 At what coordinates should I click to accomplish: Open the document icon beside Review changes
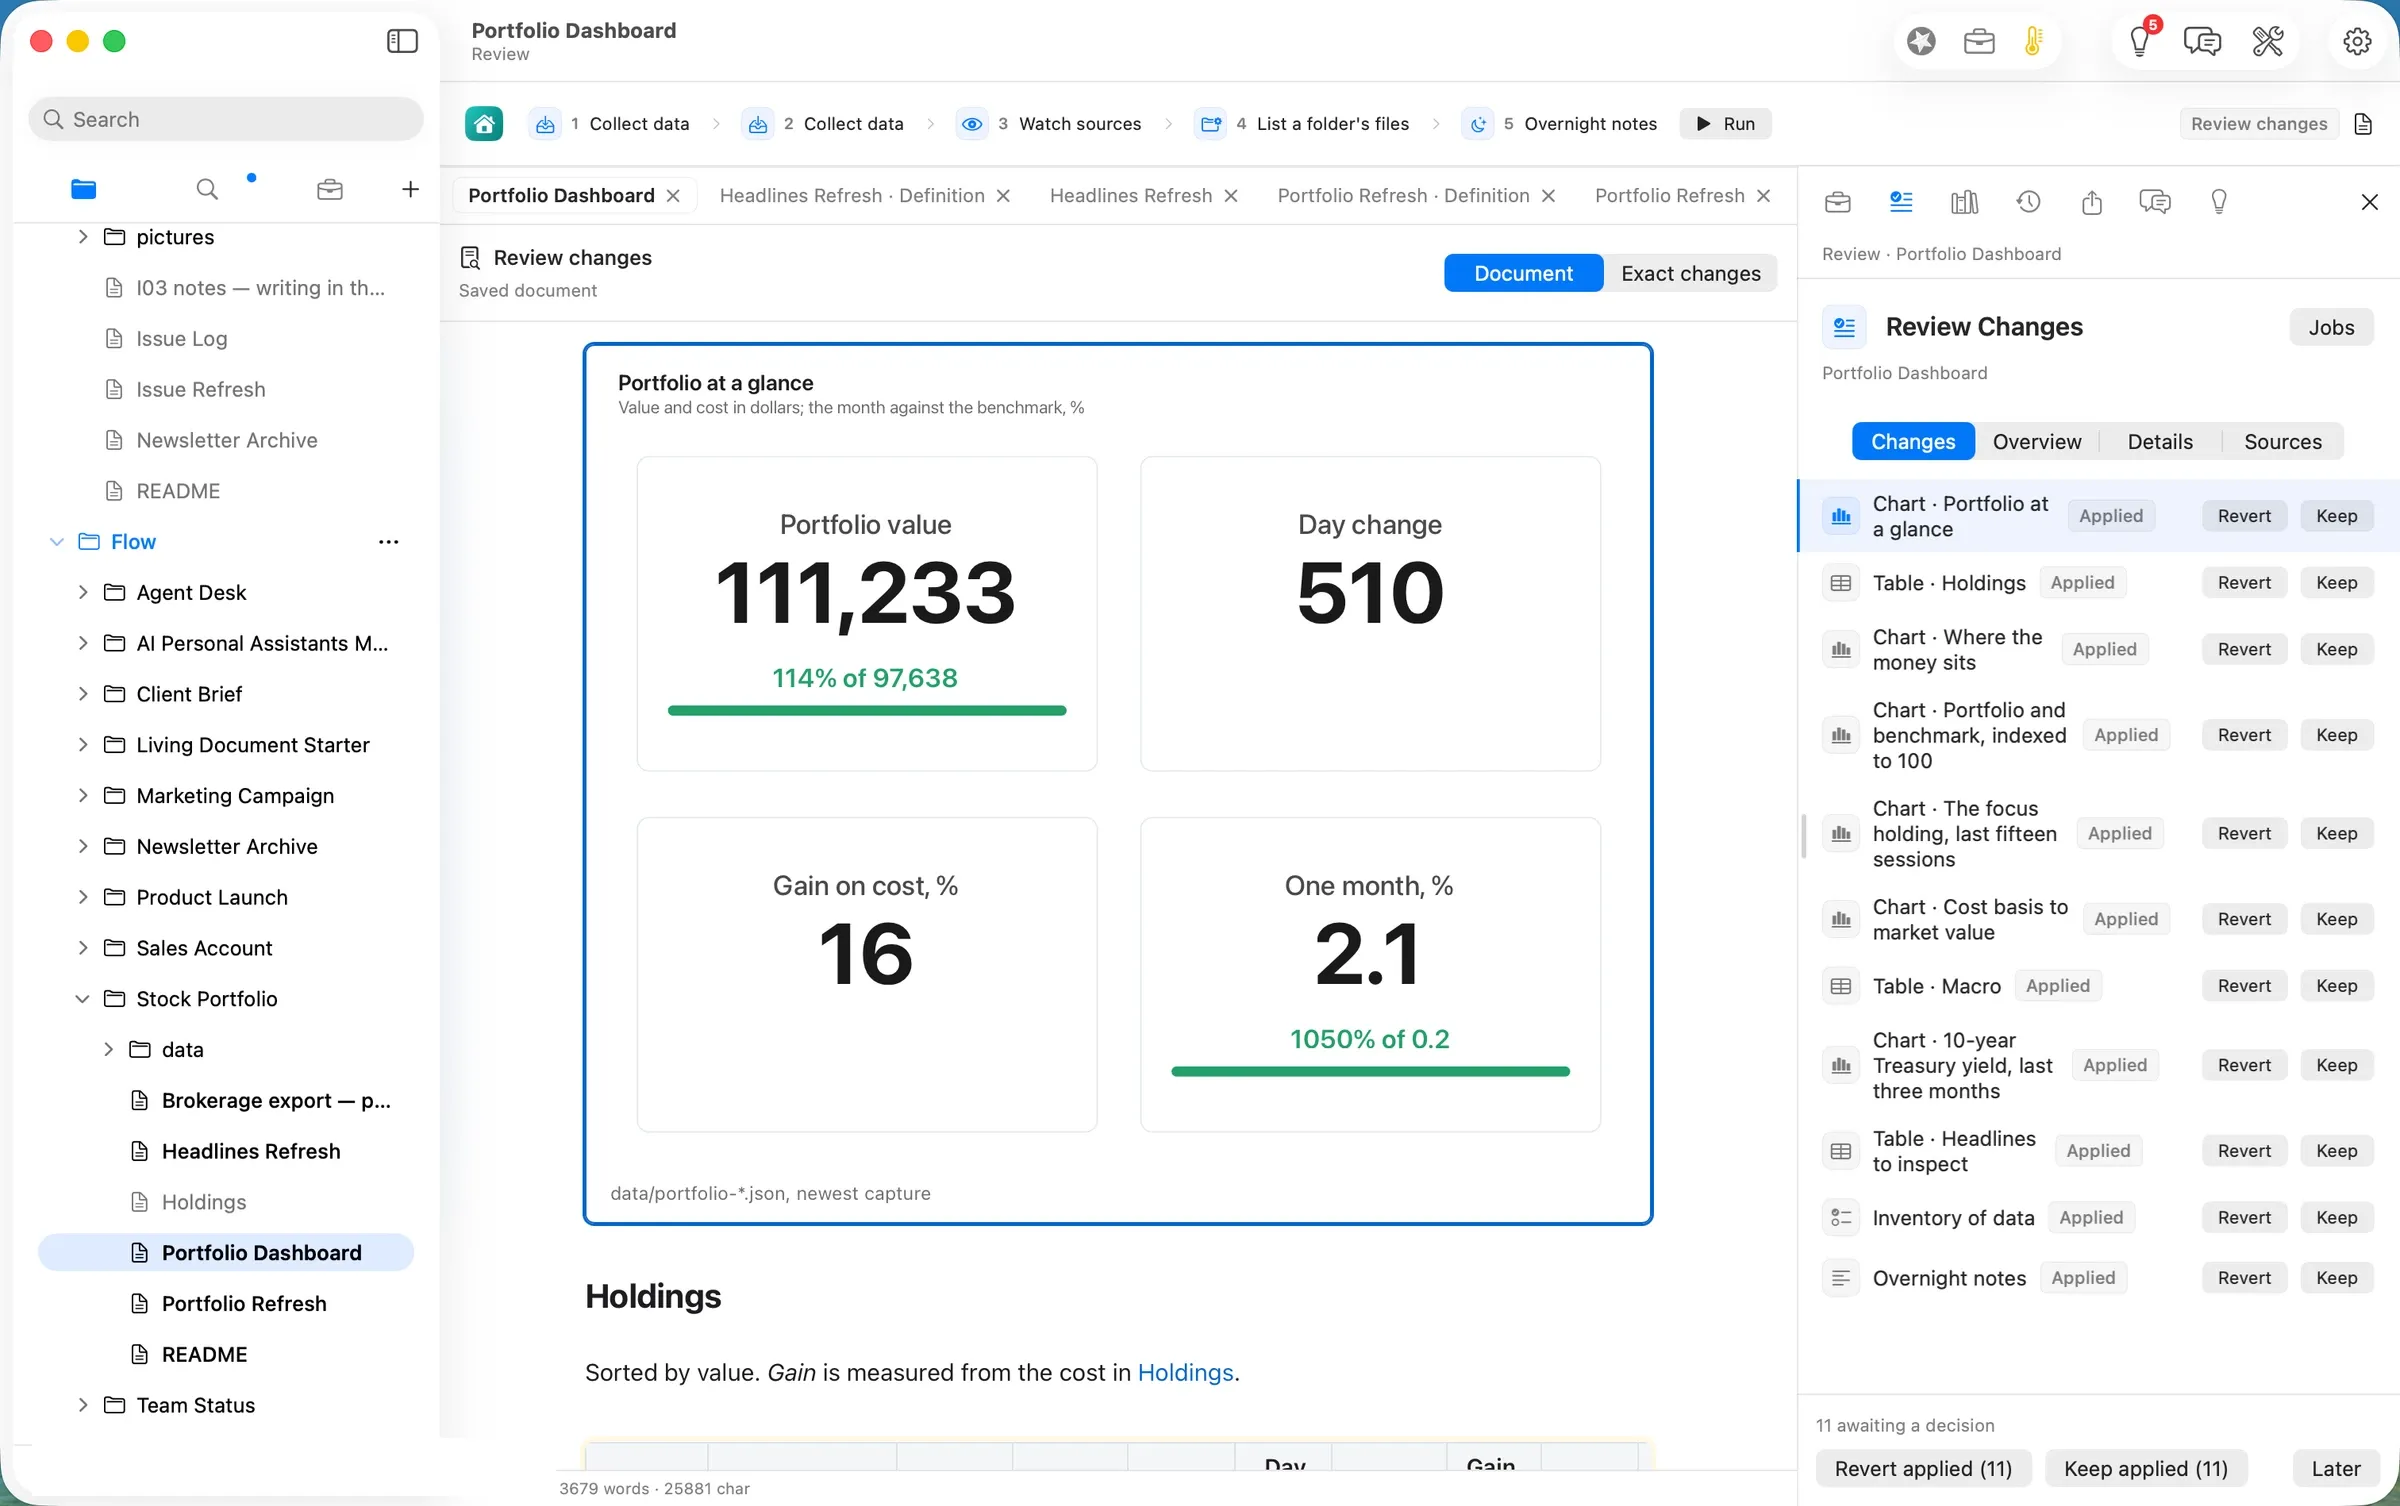coord(2363,124)
